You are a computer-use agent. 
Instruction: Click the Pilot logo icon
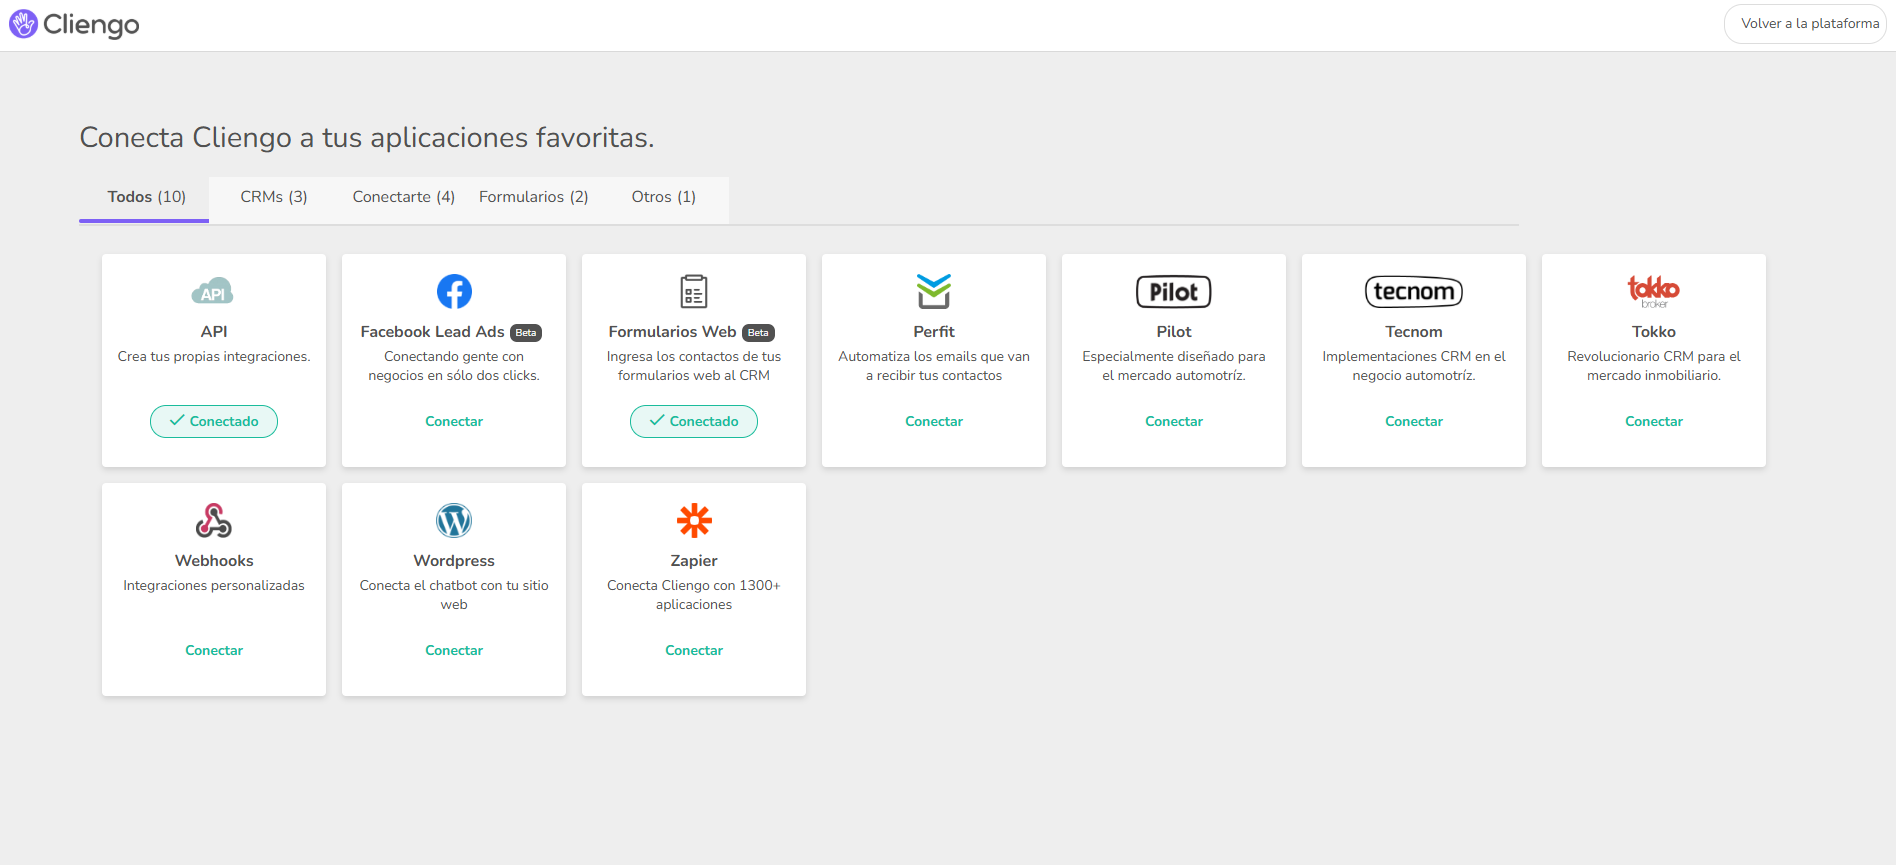pyautogui.click(x=1174, y=292)
